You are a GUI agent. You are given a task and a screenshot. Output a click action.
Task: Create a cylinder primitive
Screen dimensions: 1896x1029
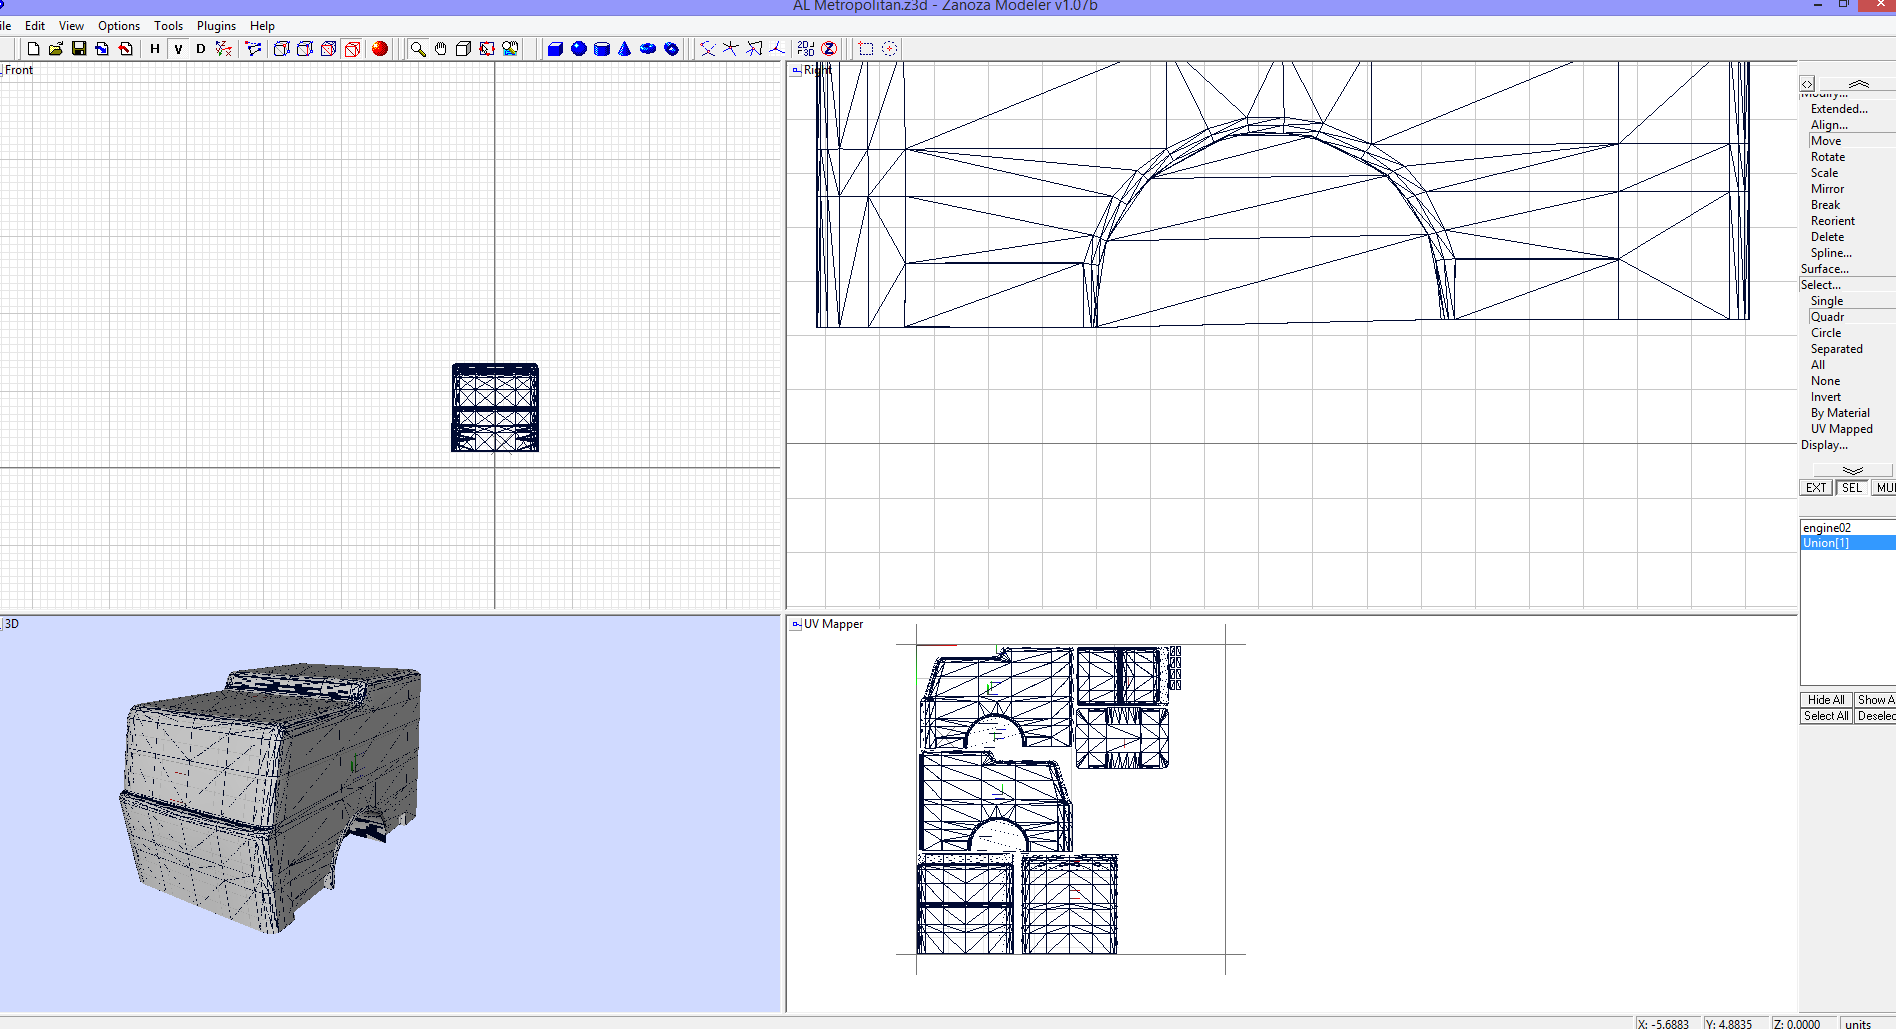(x=601, y=48)
